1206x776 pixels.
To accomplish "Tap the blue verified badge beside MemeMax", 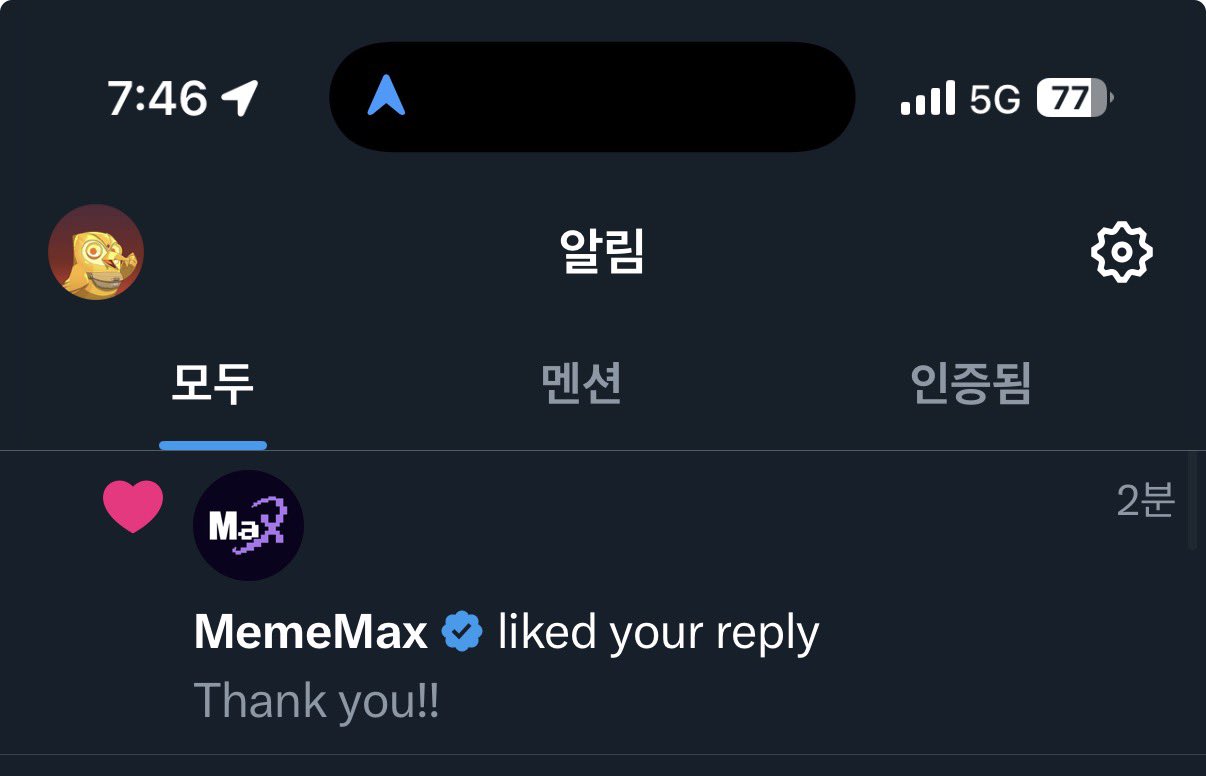I will click(x=462, y=632).
